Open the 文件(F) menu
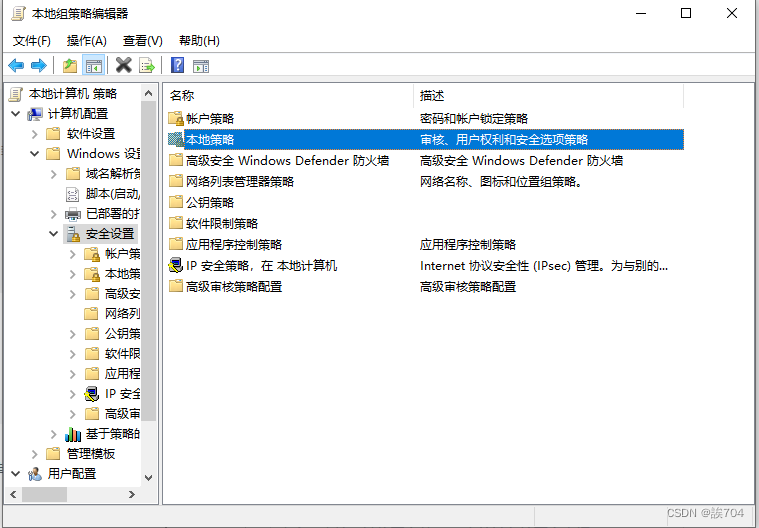 tap(32, 41)
